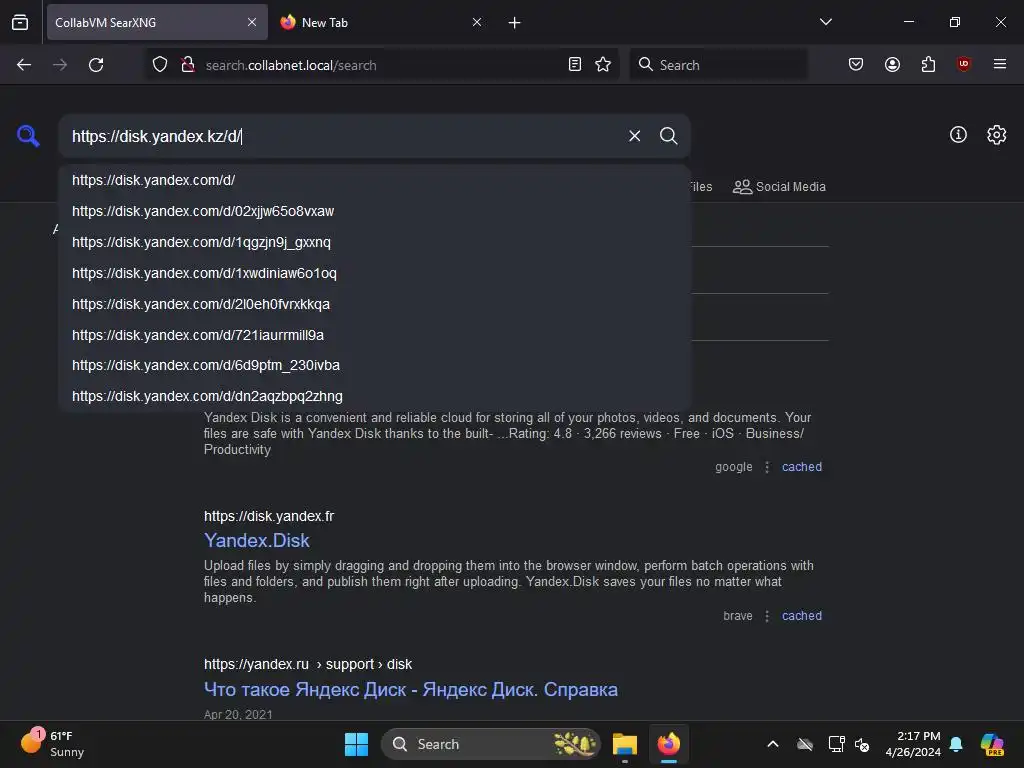Click the OneDrive cloud tray icon
The height and width of the screenshot is (768, 1024).
pyautogui.click(x=805, y=744)
